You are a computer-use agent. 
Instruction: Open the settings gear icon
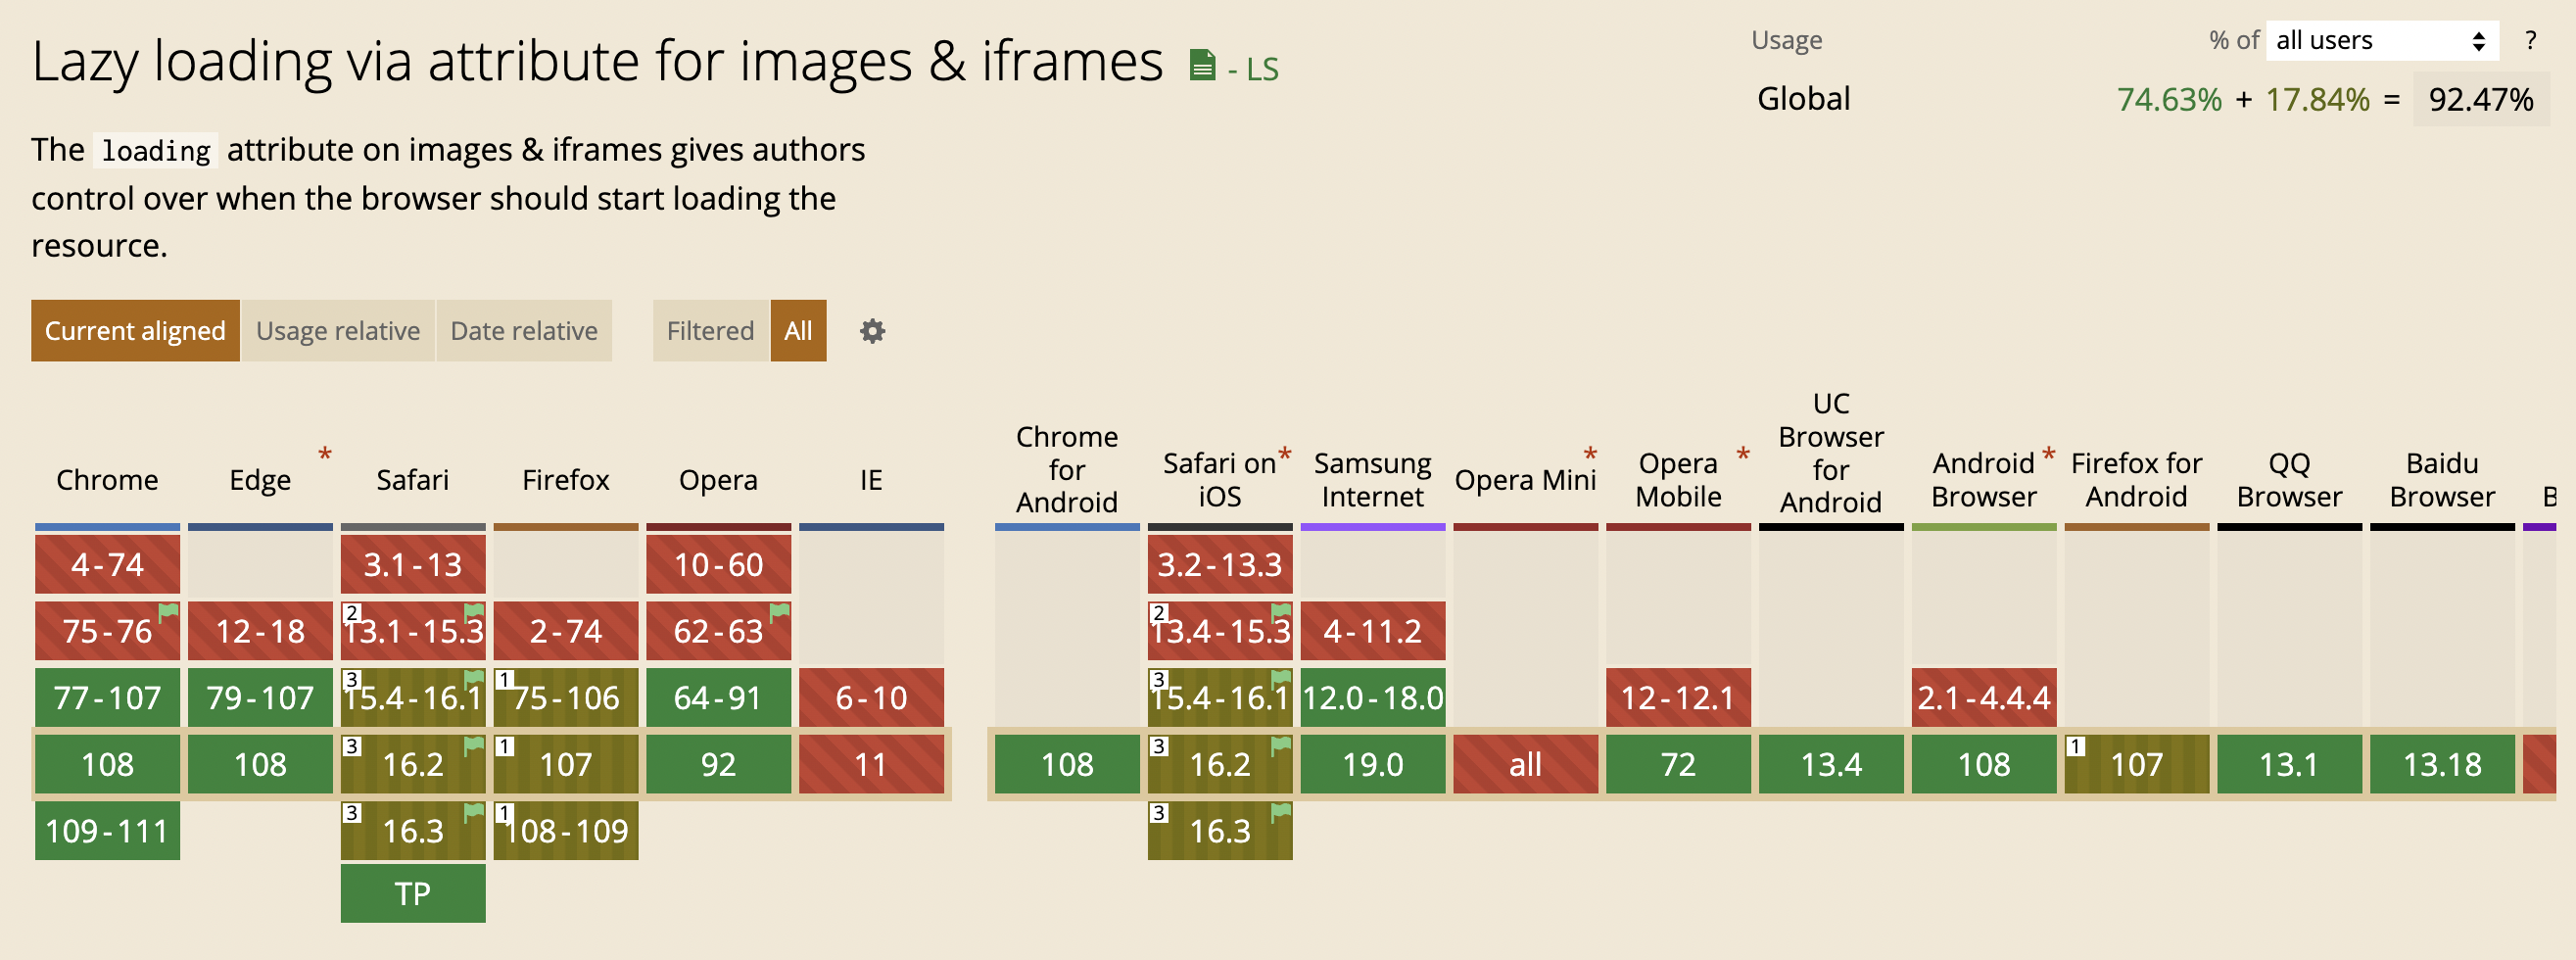(x=872, y=331)
